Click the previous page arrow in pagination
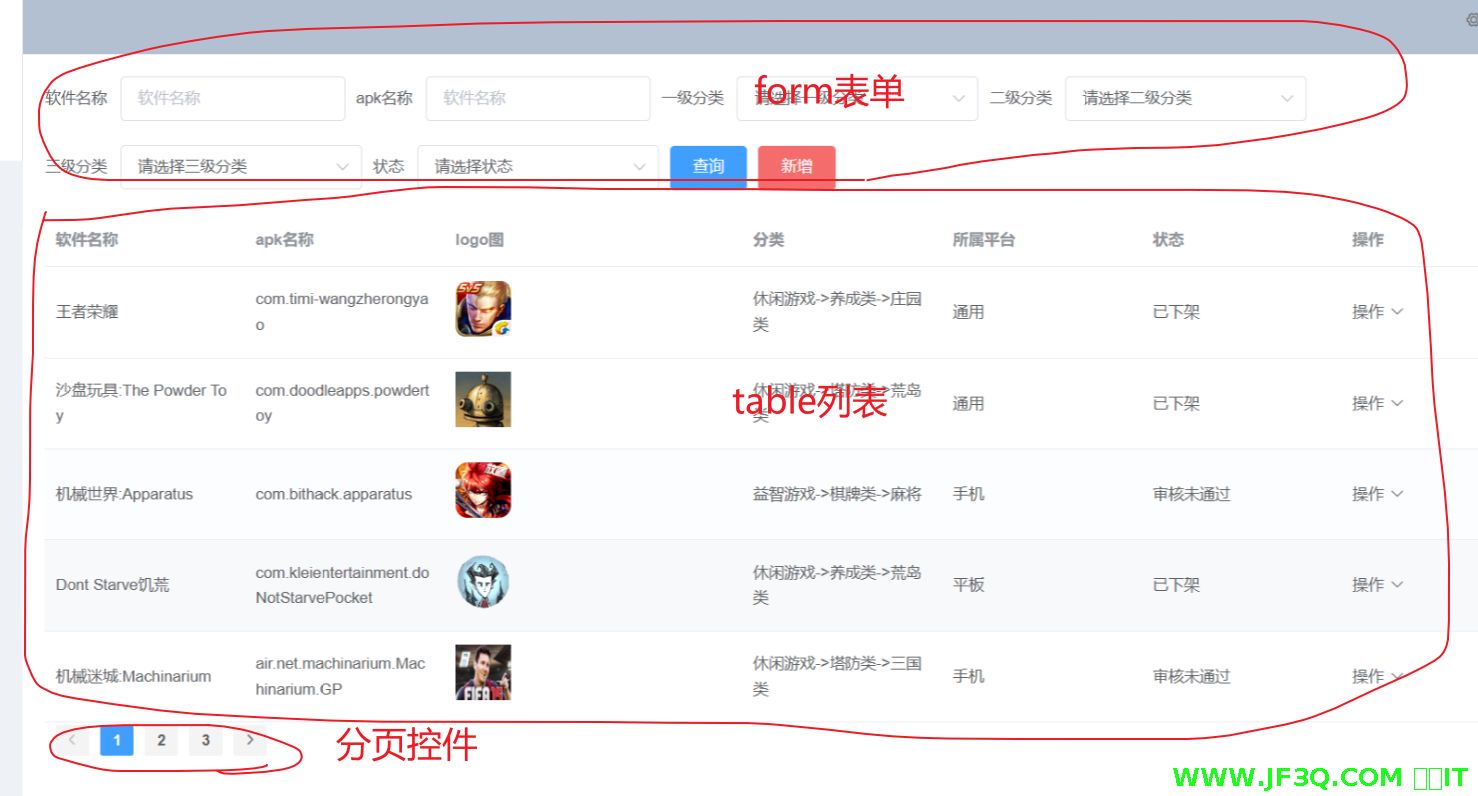Image resolution: width=1478 pixels, height=796 pixels. 71,740
